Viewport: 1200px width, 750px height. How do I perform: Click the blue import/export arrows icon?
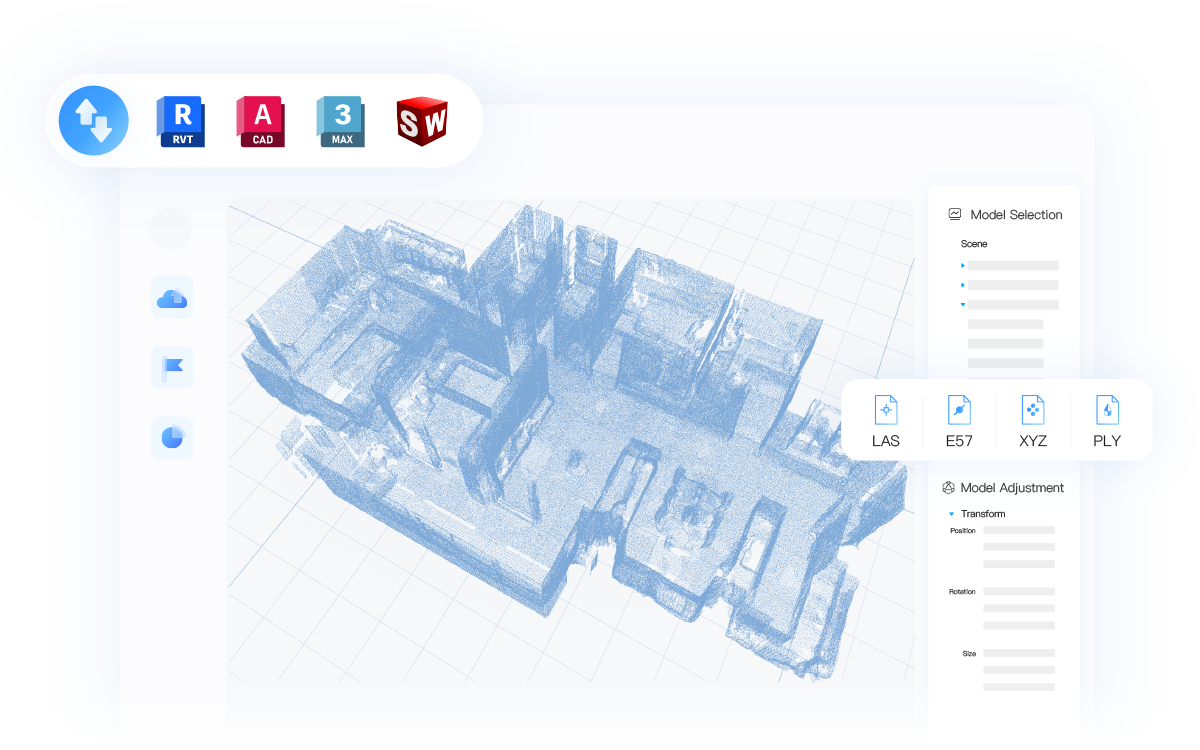(x=94, y=121)
